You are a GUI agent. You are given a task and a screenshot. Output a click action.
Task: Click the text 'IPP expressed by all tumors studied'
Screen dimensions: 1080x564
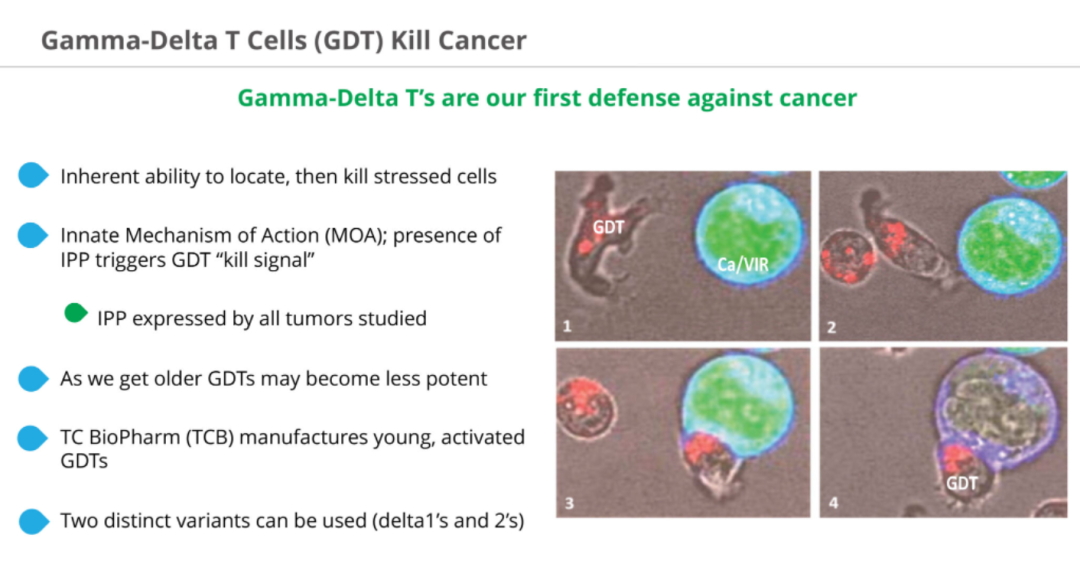(x=262, y=318)
